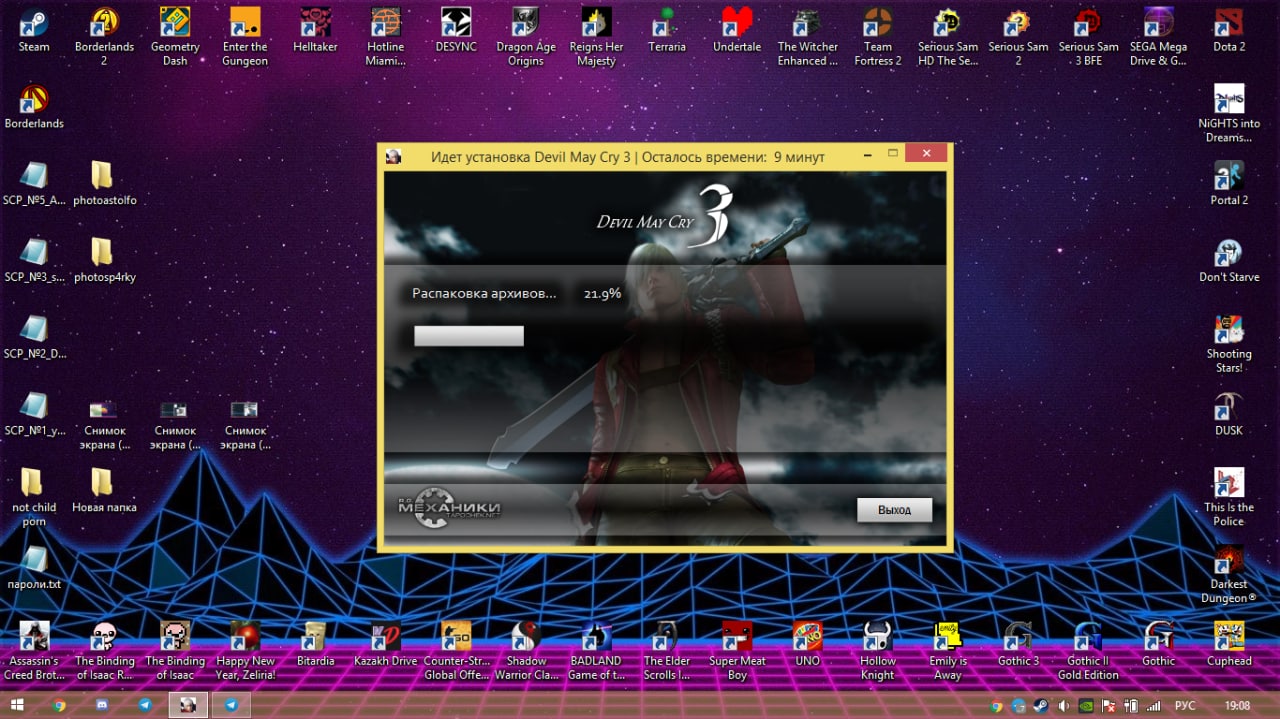
Task: Open Team Fortress 2 icon
Action: pos(878,37)
